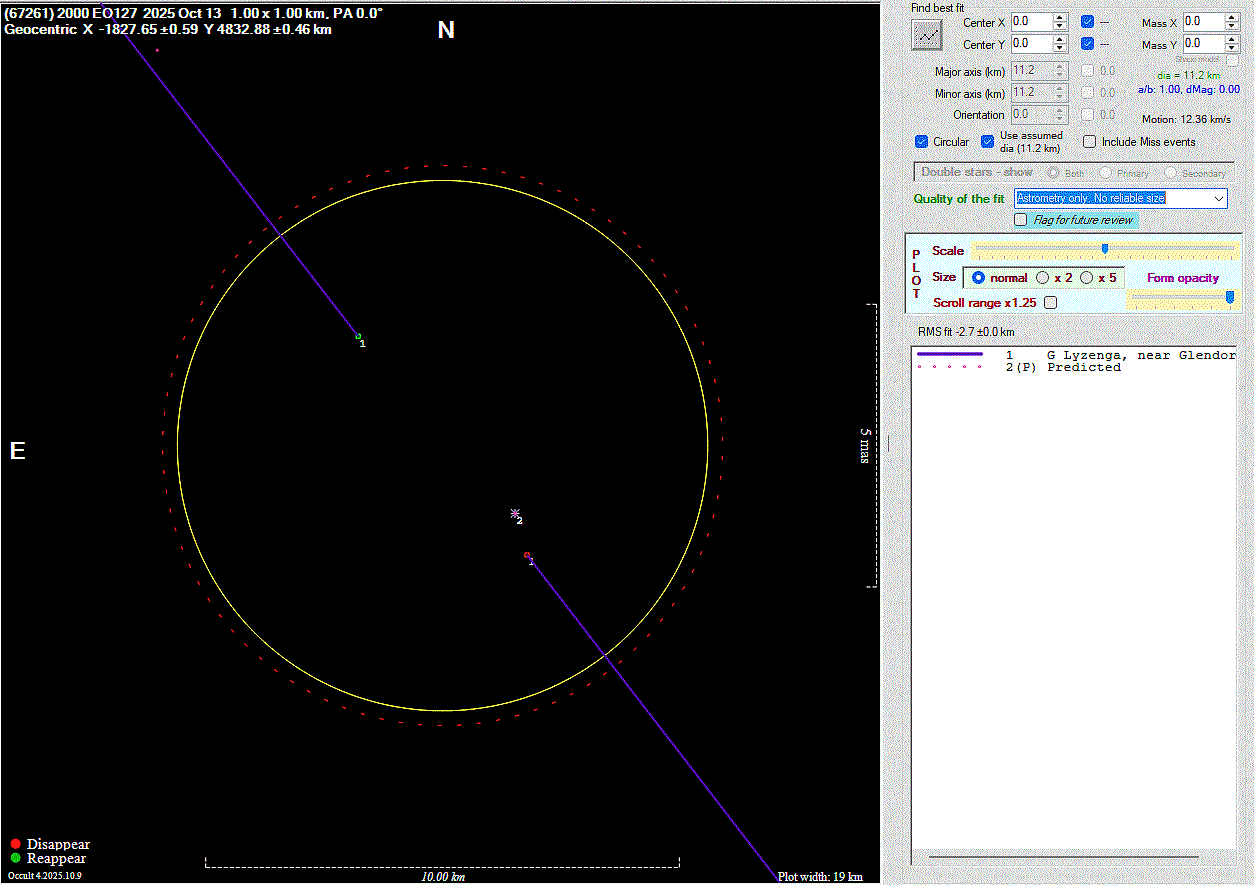Click the a/b: 1.00, dMag: 0.00 label
Viewport: 1254px width, 885px height.
tap(1188, 89)
